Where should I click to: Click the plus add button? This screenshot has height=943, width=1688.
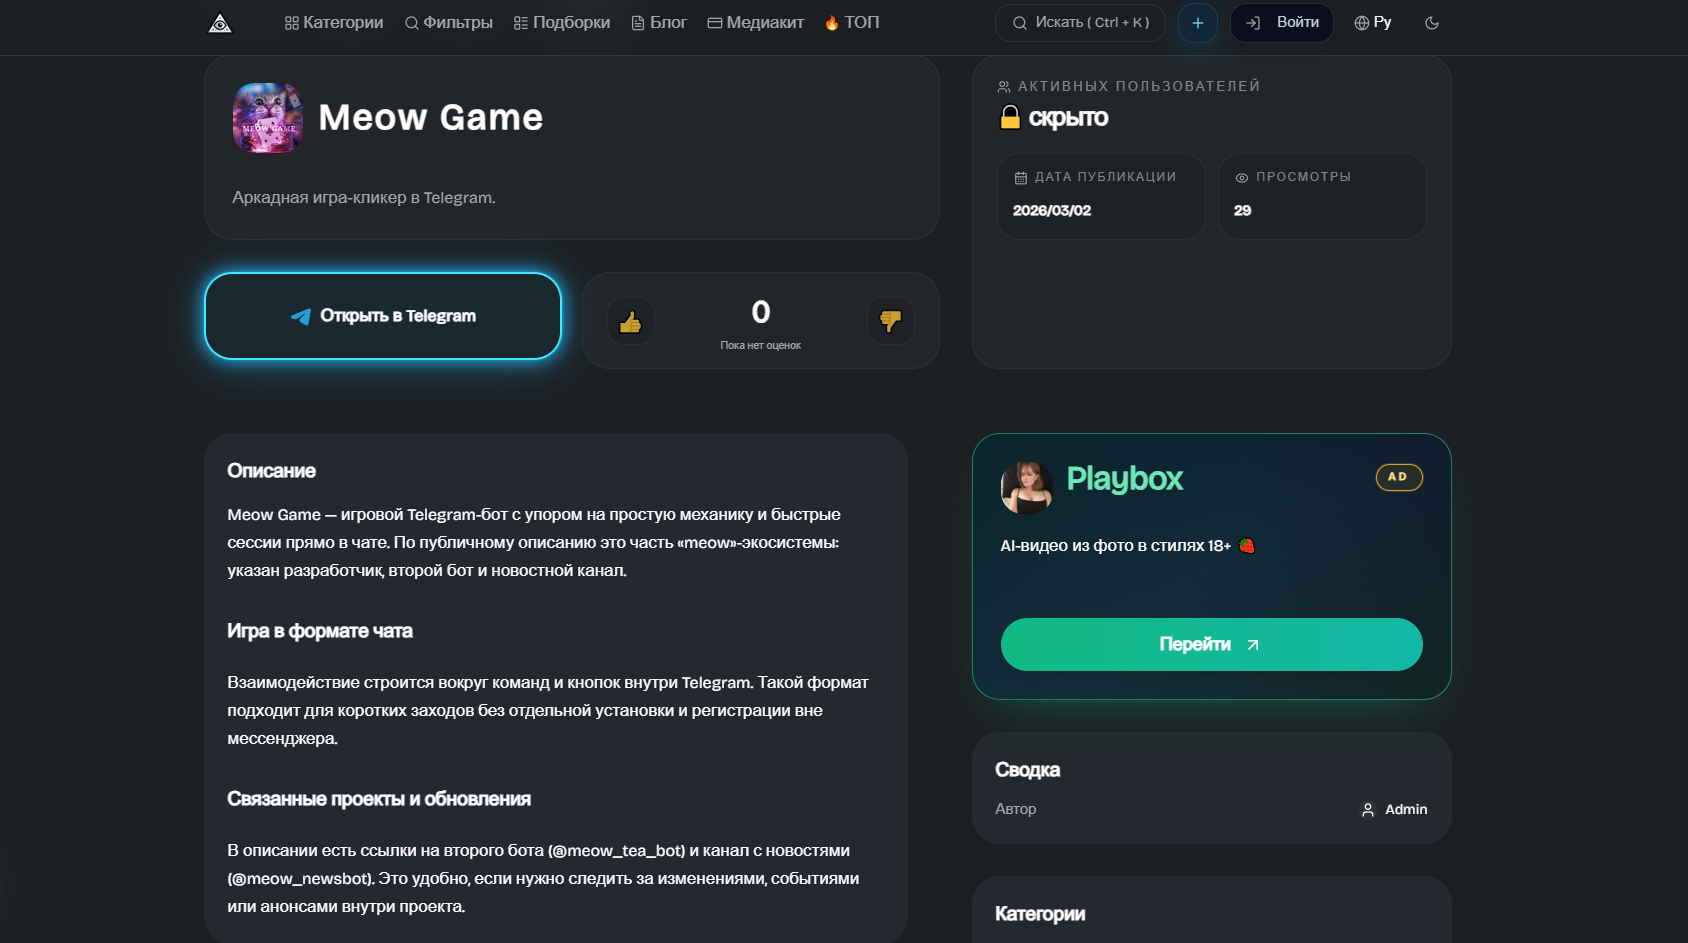[x=1198, y=23]
